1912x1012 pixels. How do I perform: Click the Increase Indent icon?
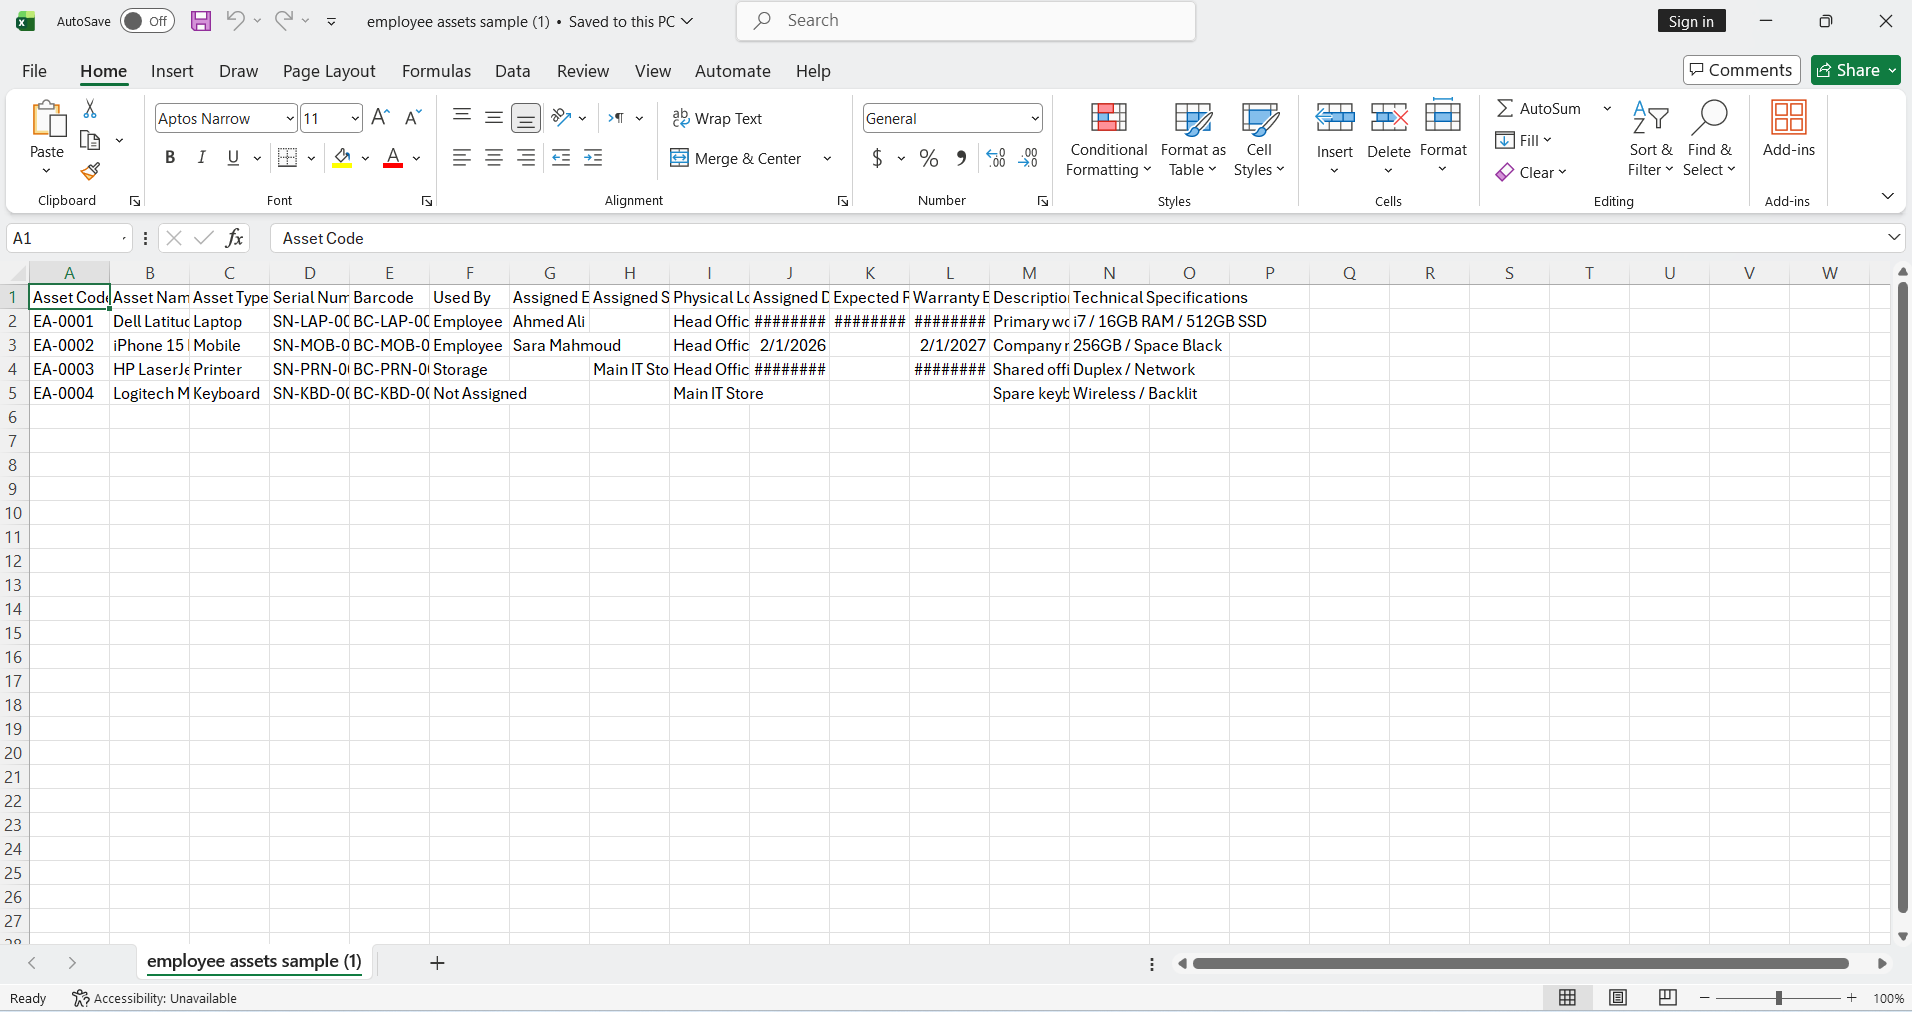[x=593, y=158]
